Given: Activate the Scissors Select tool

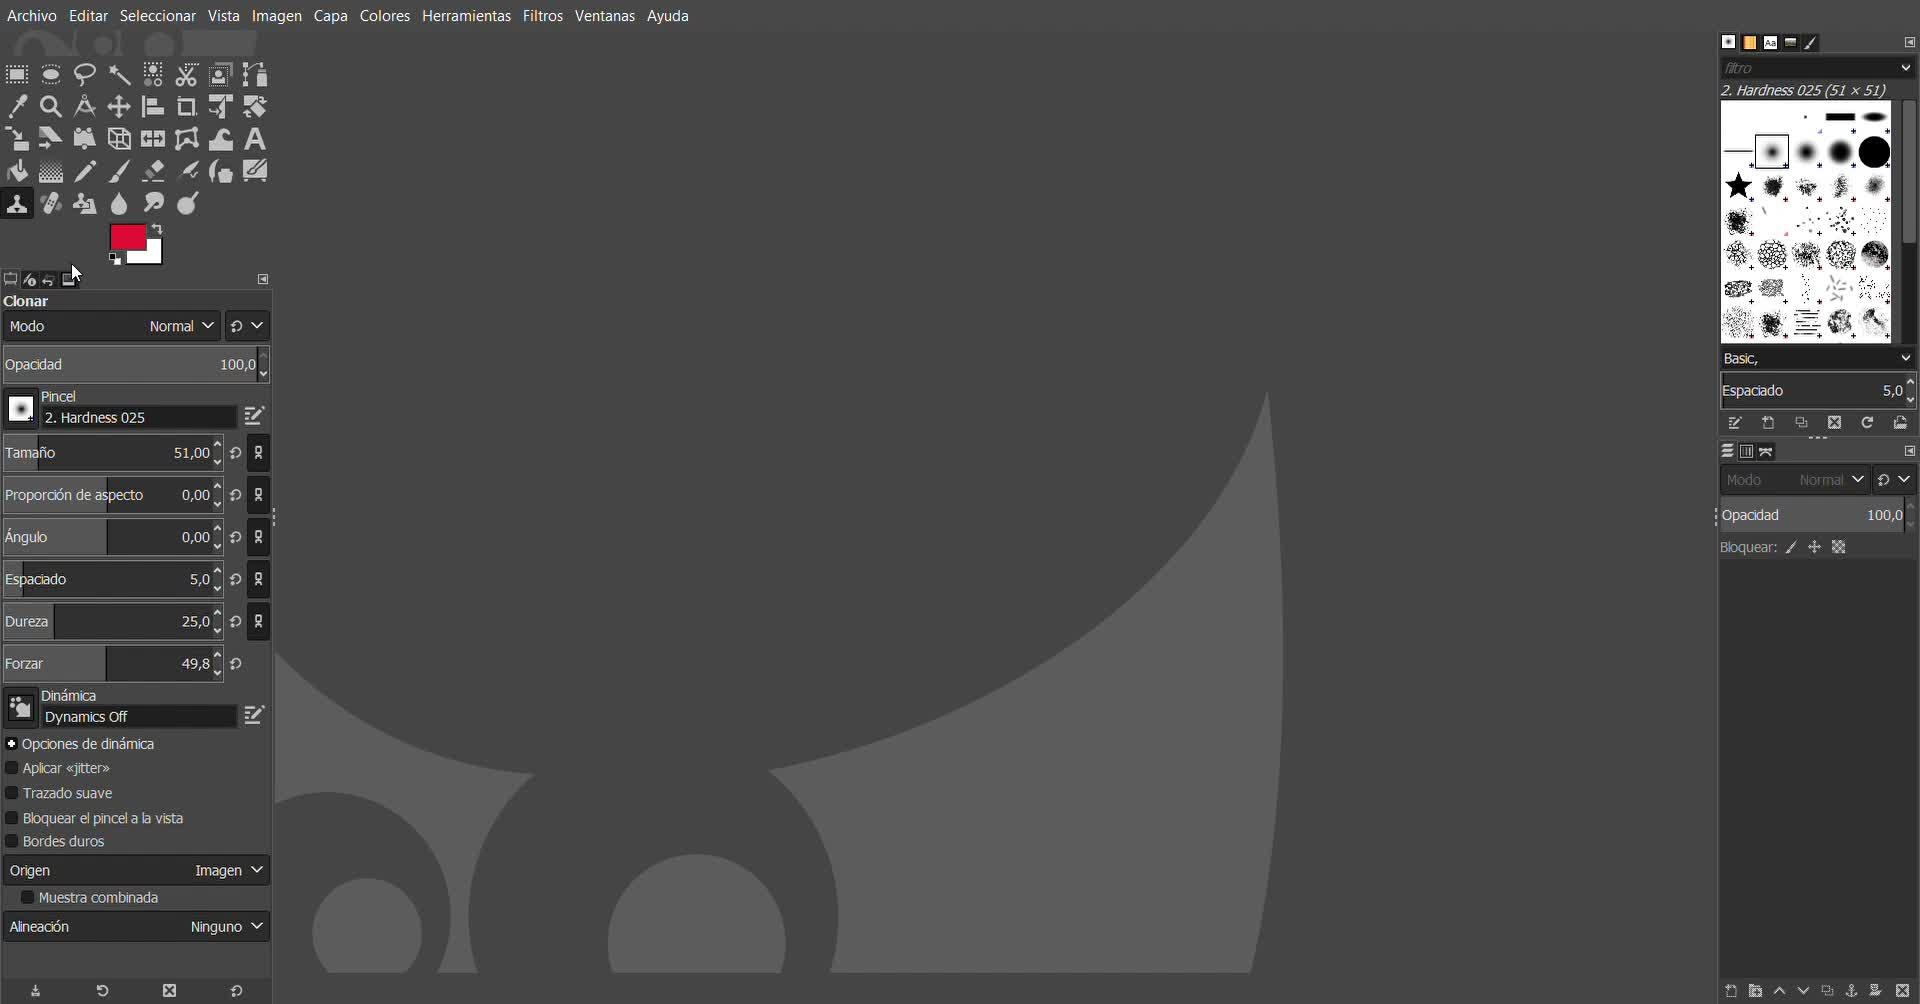Looking at the screenshot, I should pos(187,75).
